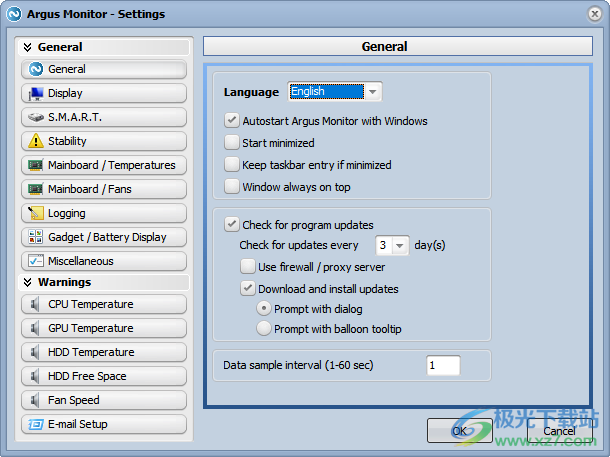Open the S.M.A.R.T. drive icon entry
This screenshot has width=610, height=457.
pos(35,117)
